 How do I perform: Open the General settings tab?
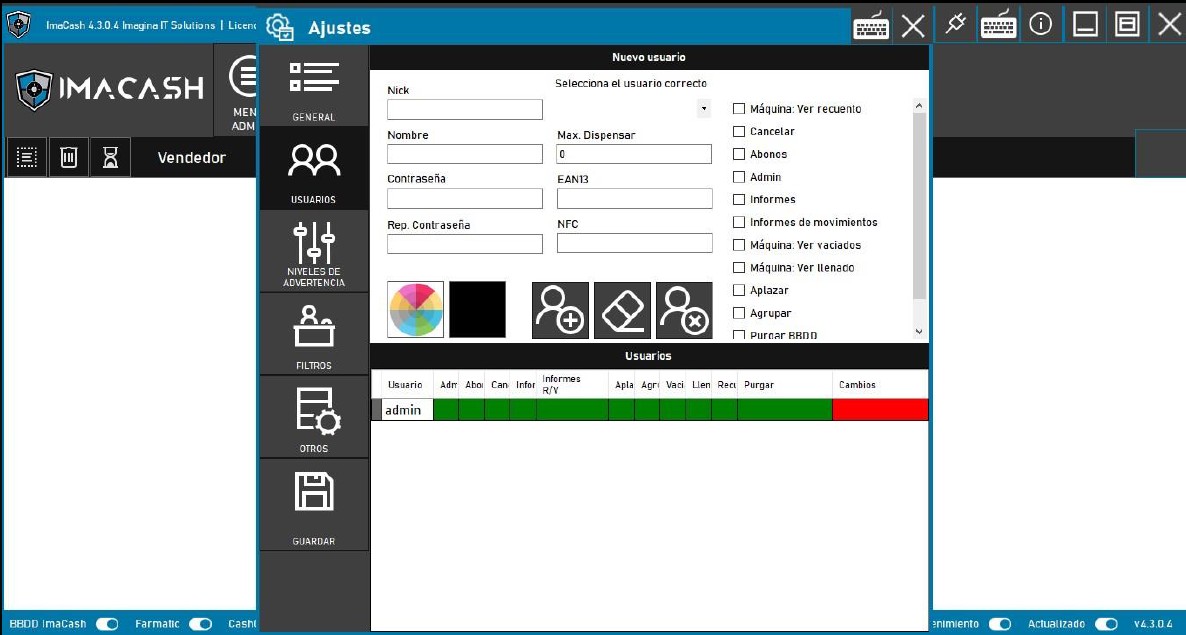point(314,87)
